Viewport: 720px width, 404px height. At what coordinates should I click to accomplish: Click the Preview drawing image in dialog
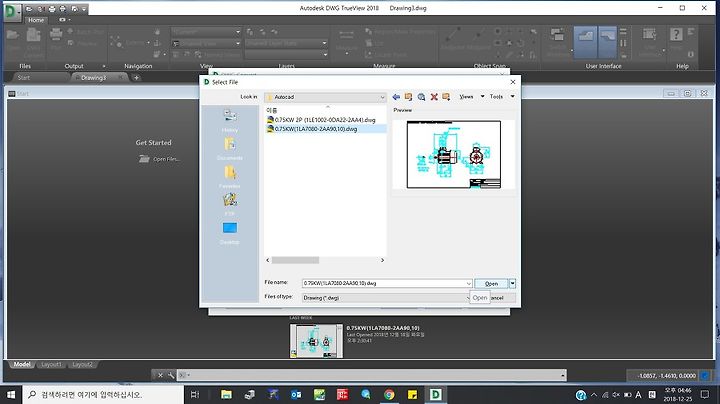[x=454, y=154]
